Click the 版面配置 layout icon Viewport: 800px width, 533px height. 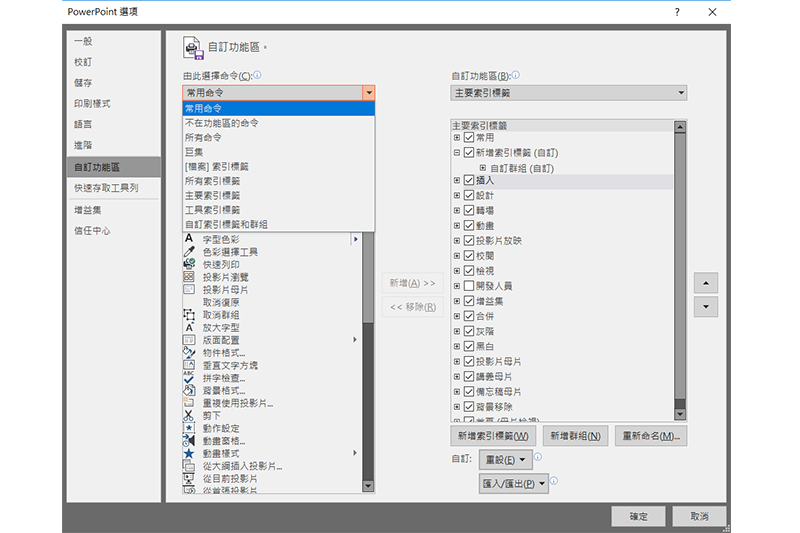tap(189, 340)
